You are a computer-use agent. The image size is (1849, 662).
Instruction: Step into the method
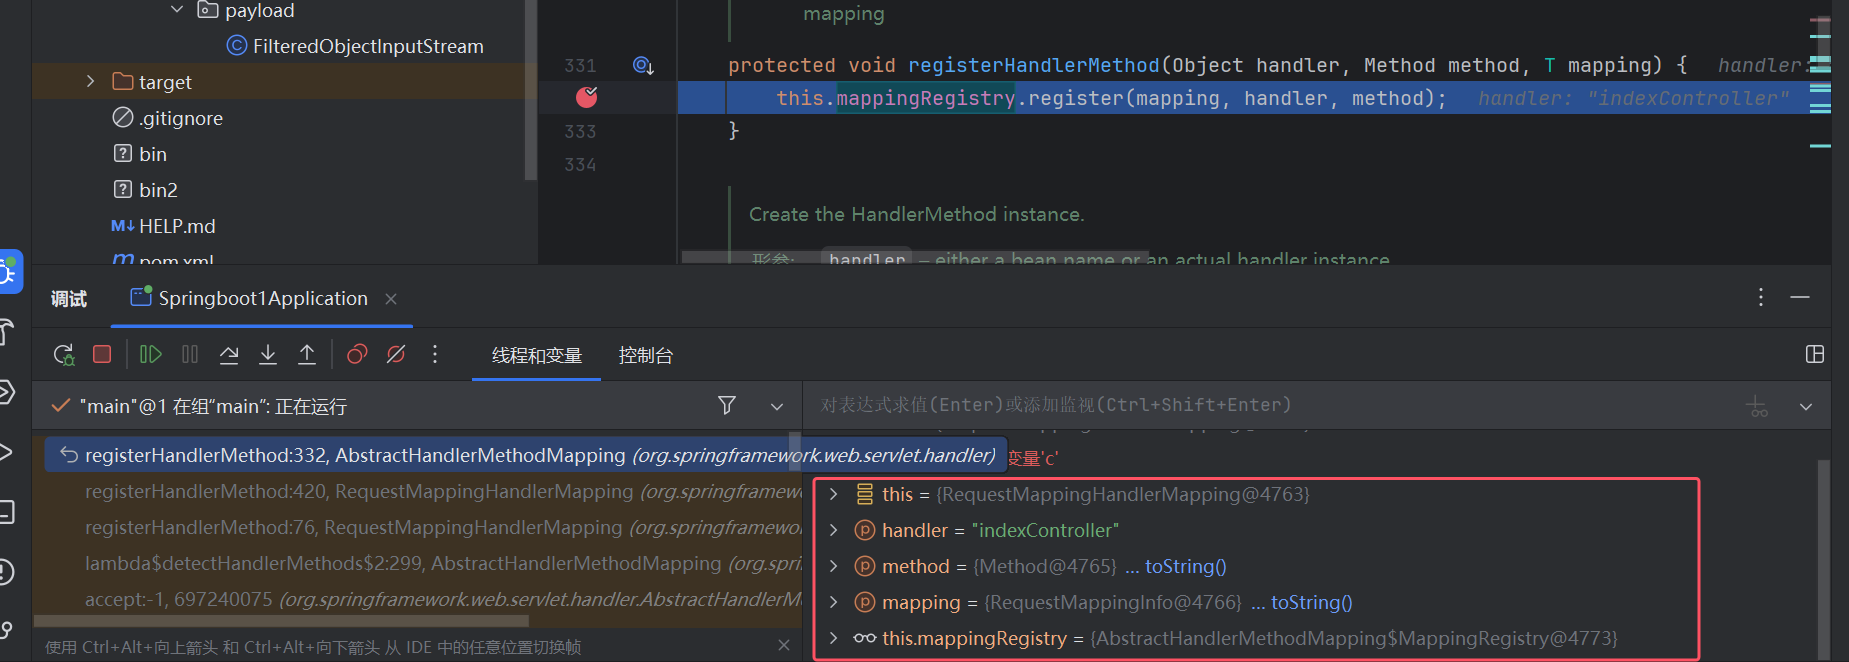click(x=268, y=354)
